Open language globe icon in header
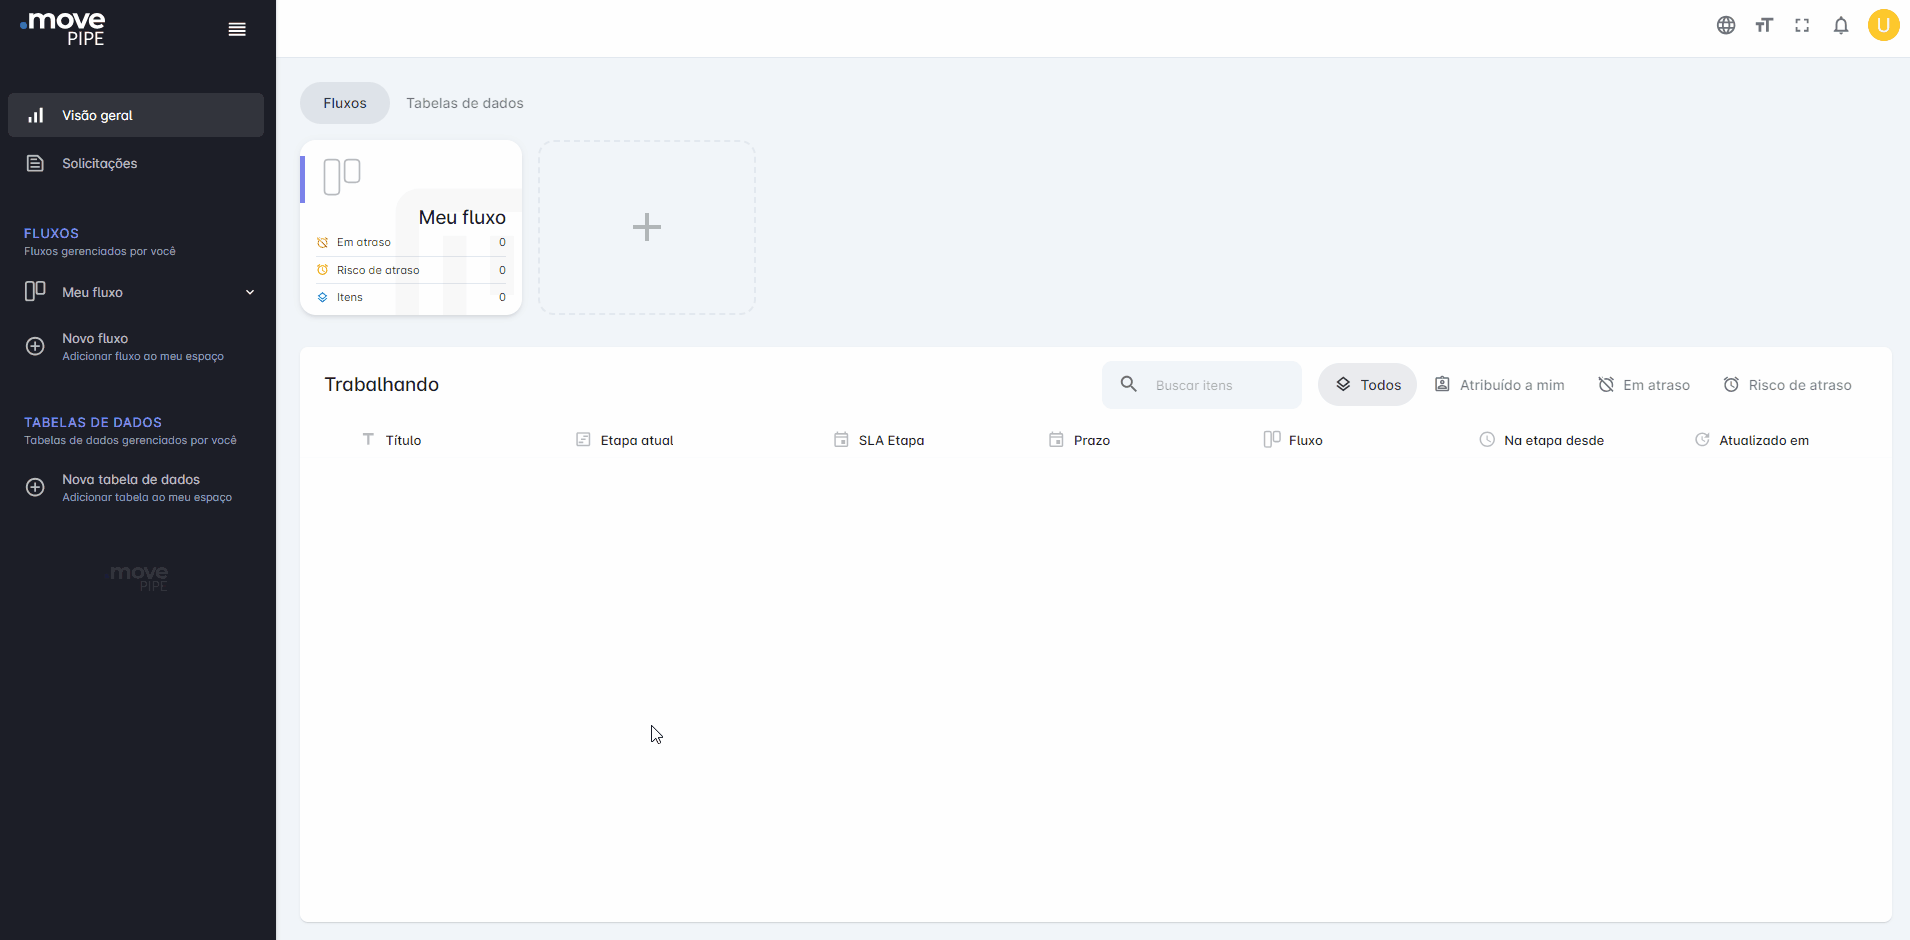The width and height of the screenshot is (1910, 940). click(1726, 26)
